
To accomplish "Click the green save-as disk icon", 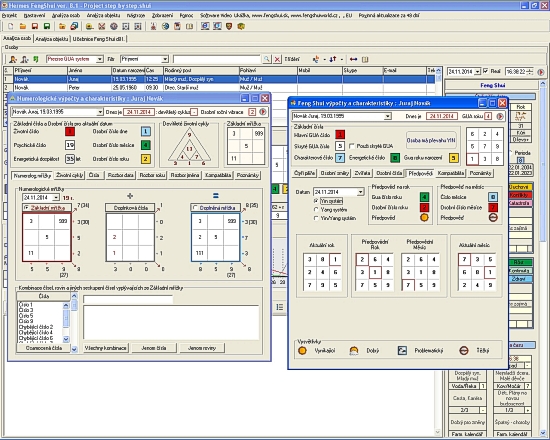I will pyautogui.click(x=47, y=26).
